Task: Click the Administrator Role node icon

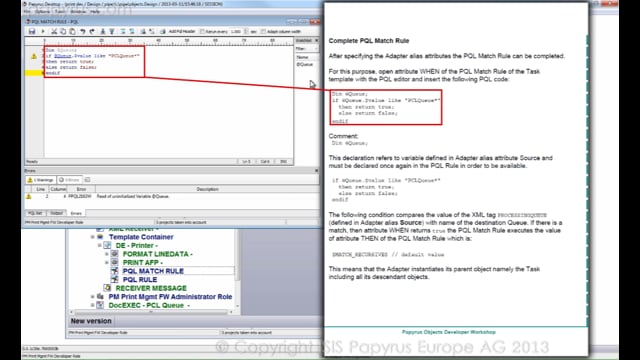Action: point(100,296)
